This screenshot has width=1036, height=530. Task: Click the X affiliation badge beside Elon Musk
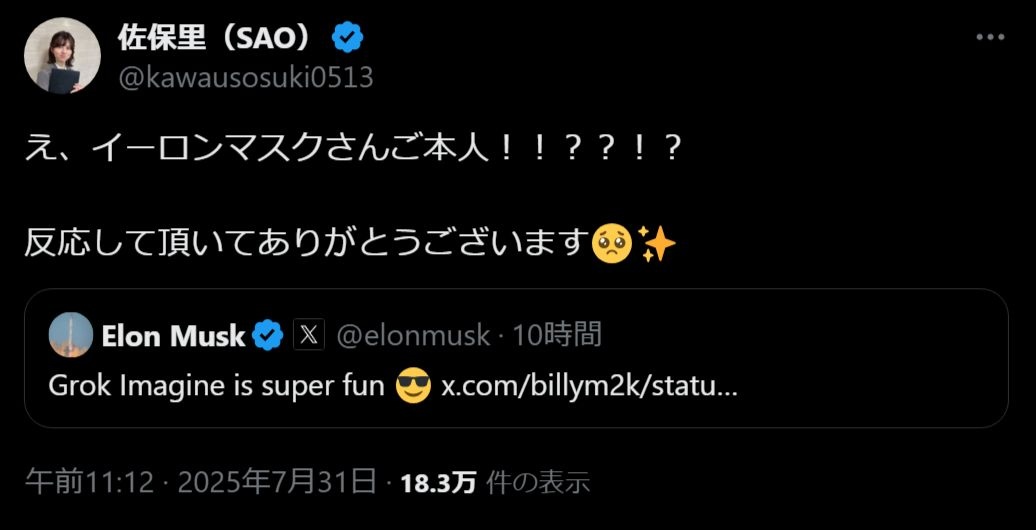coord(308,336)
